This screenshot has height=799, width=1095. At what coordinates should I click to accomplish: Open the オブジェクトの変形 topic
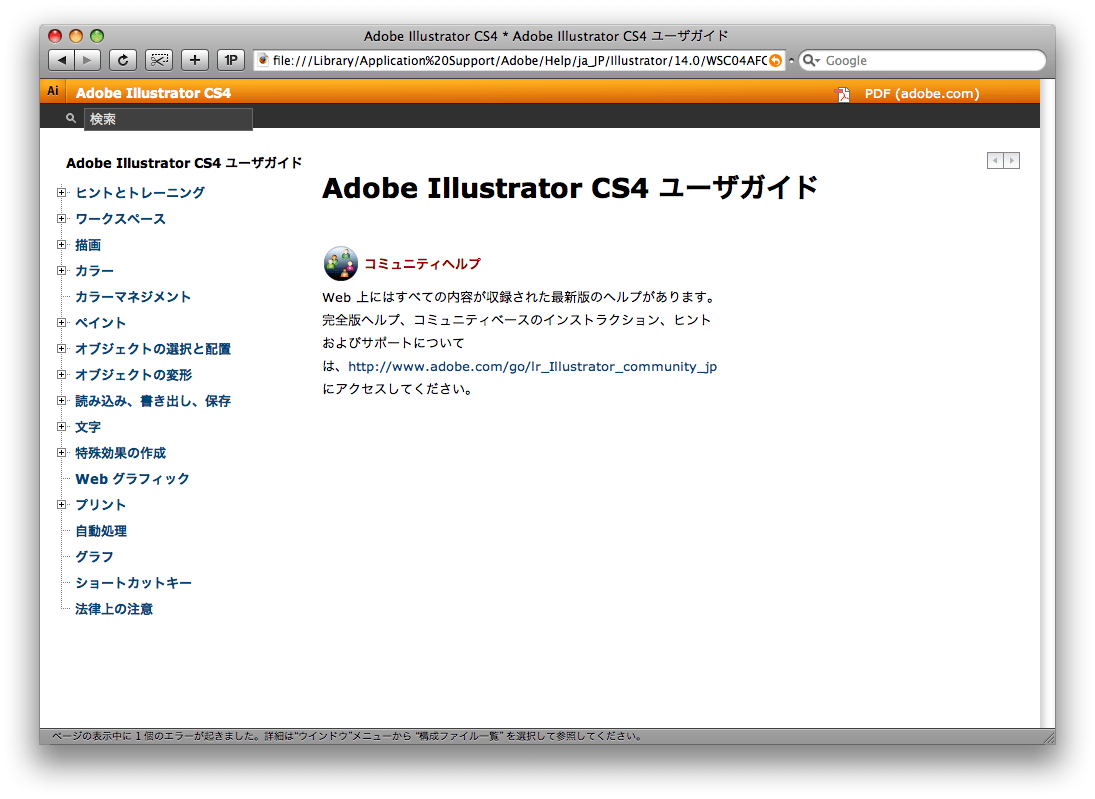[133, 375]
